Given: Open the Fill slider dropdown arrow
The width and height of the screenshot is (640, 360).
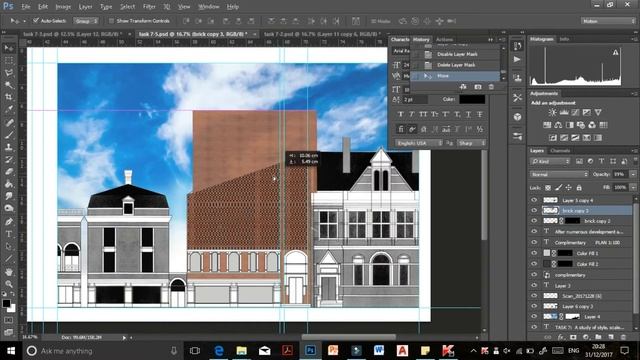Looking at the screenshot, I should click(633, 187).
